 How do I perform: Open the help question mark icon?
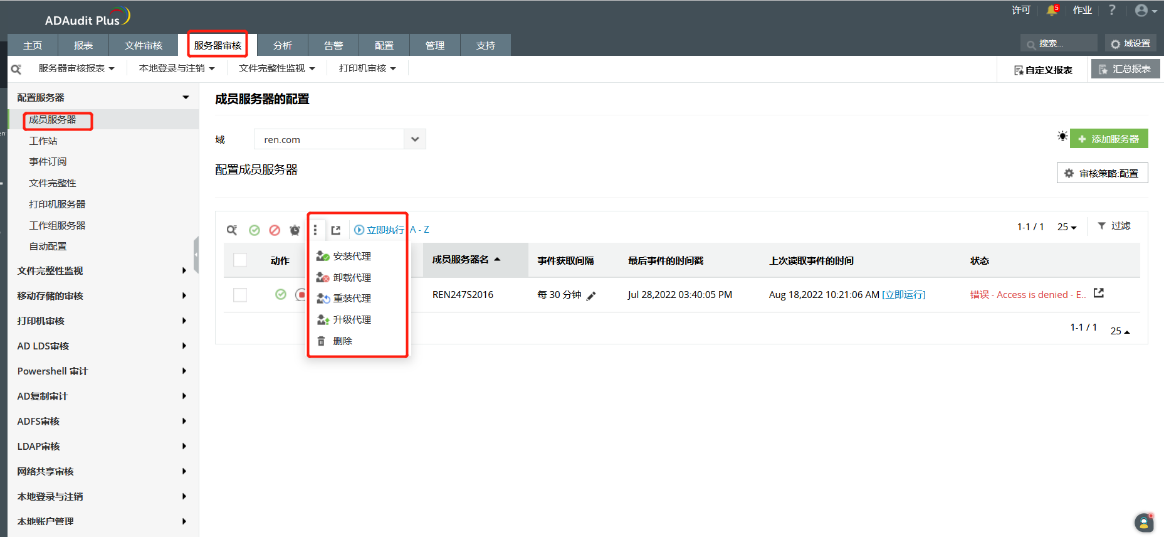[x=1111, y=10]
